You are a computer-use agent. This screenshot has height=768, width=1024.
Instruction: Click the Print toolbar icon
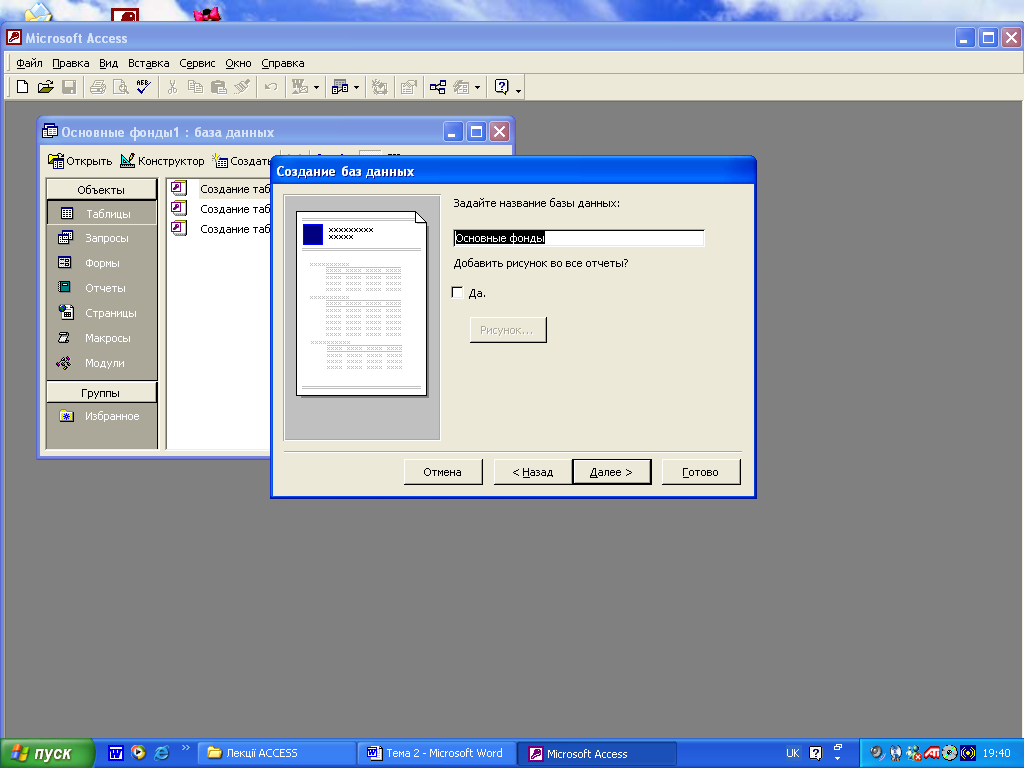(x=98, y=87)
